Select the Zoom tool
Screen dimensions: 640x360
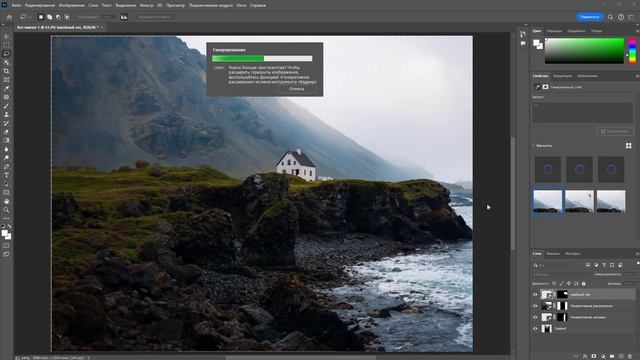[6, 210]
